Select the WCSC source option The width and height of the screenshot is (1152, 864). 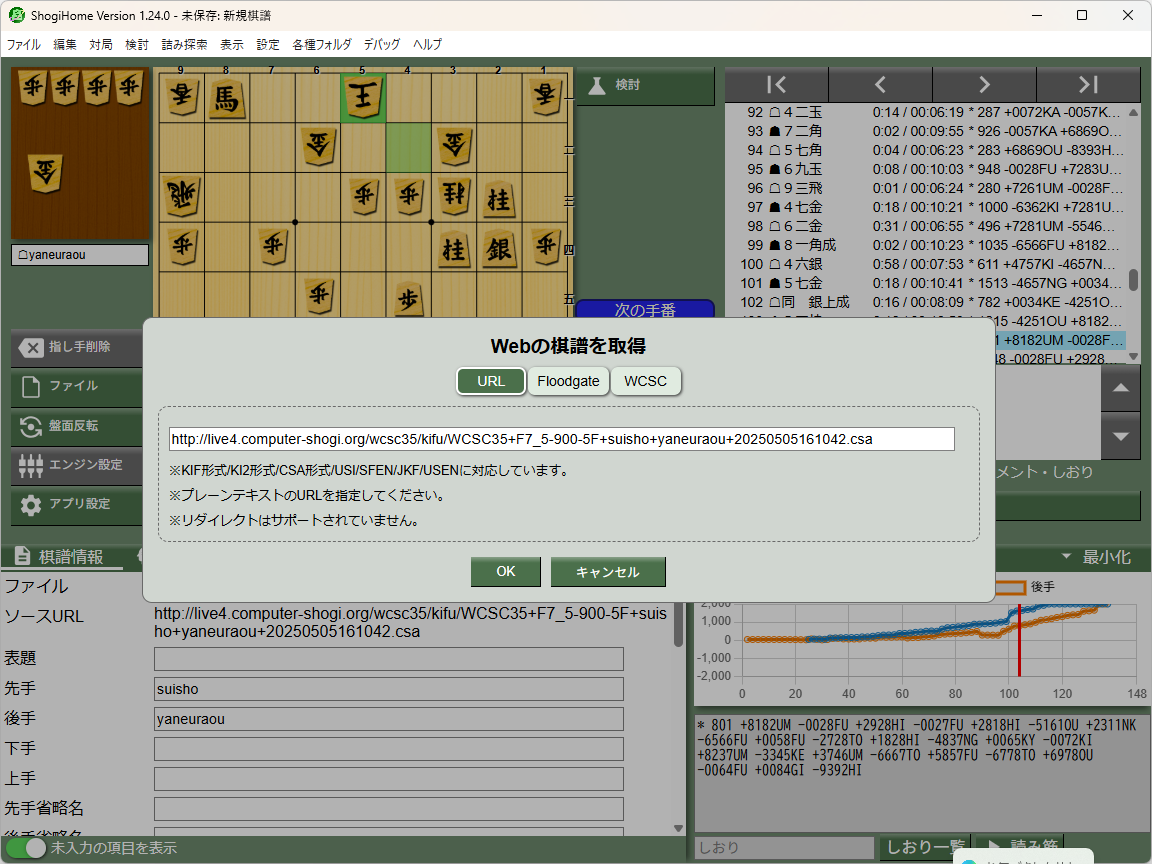(x=646, y=381)
